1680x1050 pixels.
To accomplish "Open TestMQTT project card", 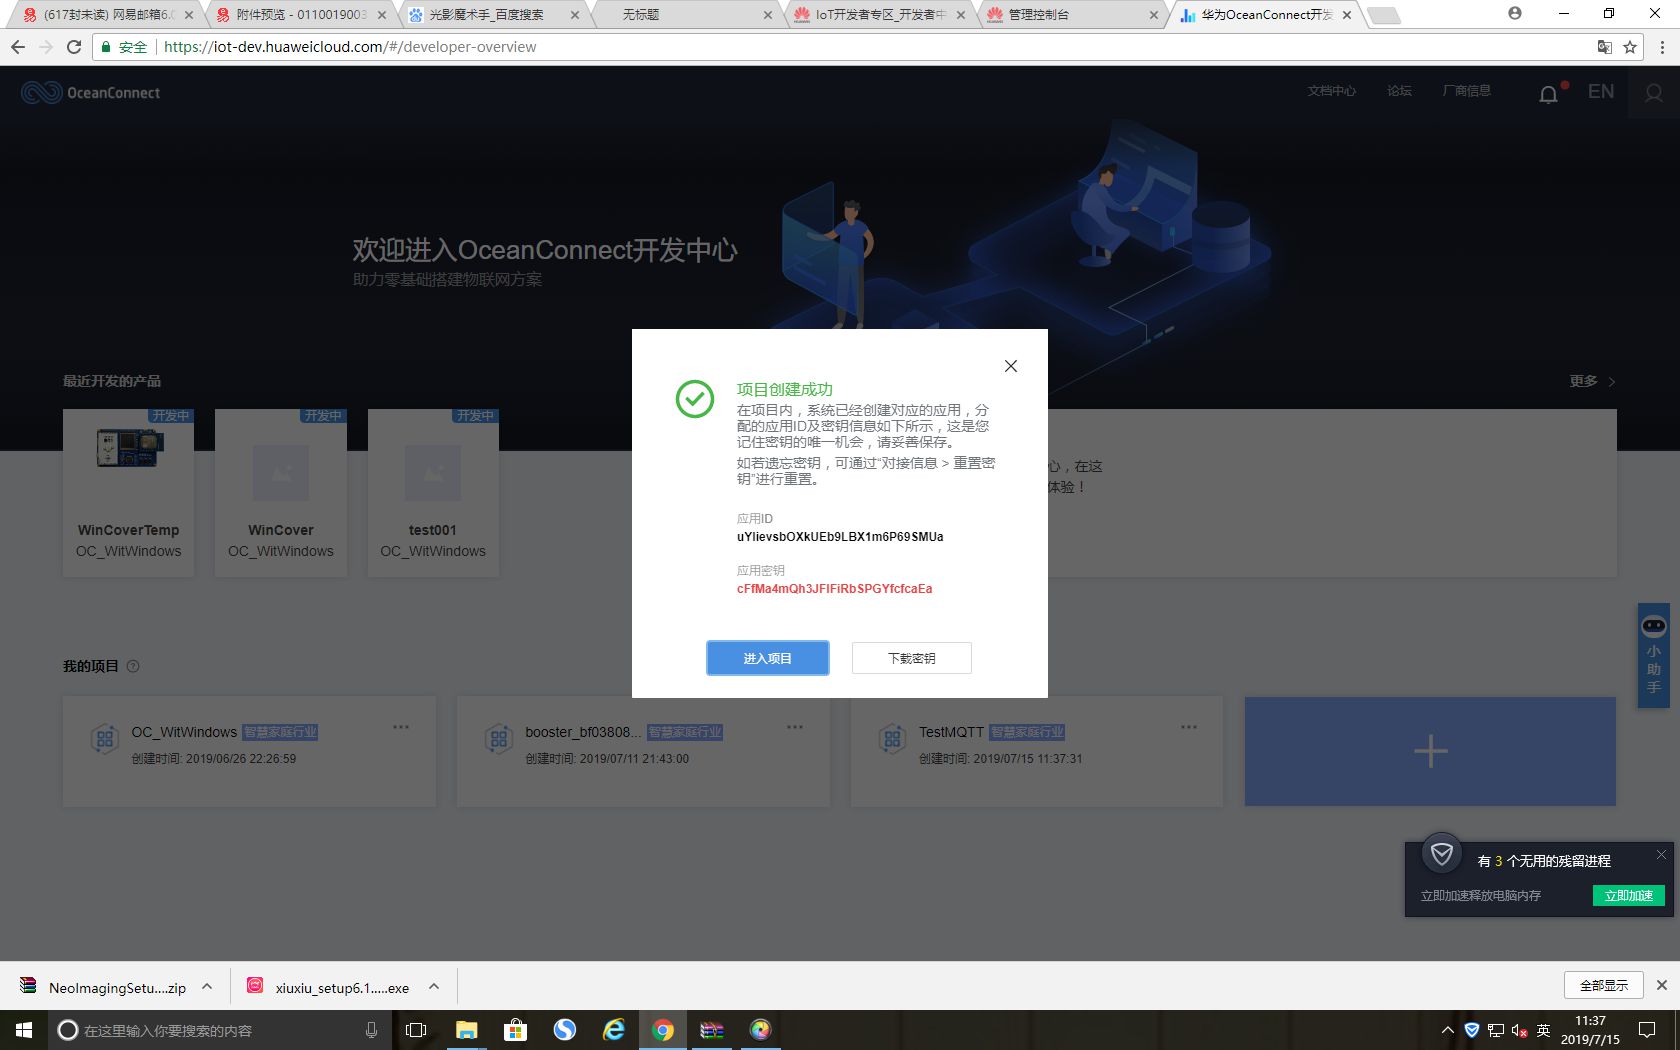I will (1037, 751).
